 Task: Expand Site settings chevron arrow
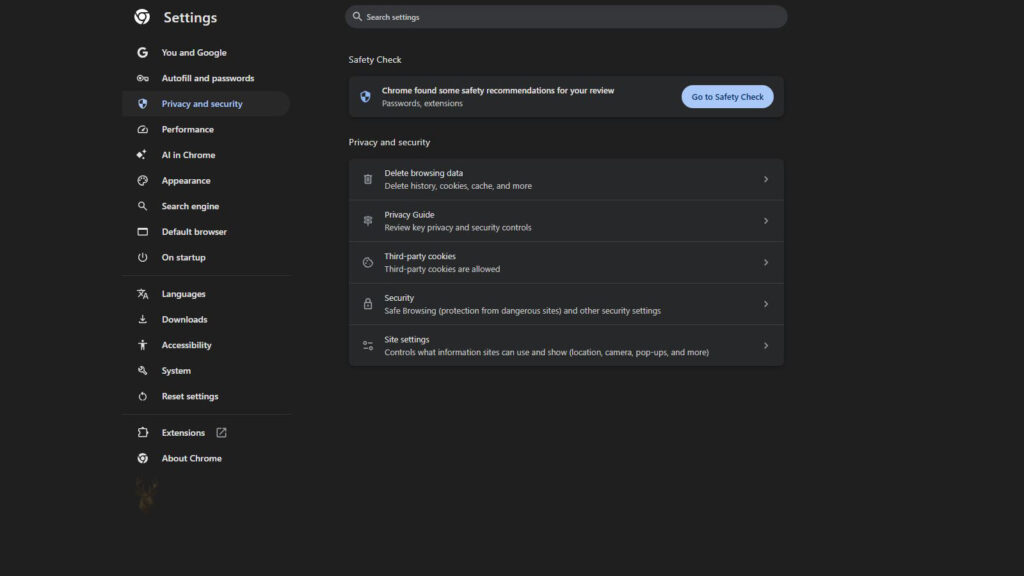click(x=765, y=345)
